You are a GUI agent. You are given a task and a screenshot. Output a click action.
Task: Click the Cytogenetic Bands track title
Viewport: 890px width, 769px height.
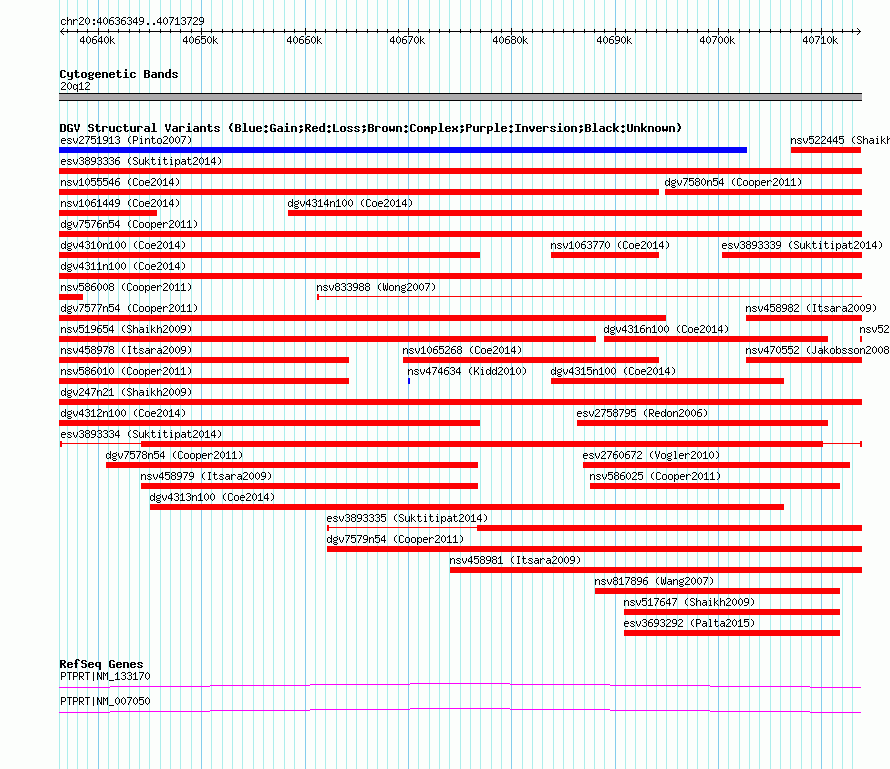click(119, 74)
